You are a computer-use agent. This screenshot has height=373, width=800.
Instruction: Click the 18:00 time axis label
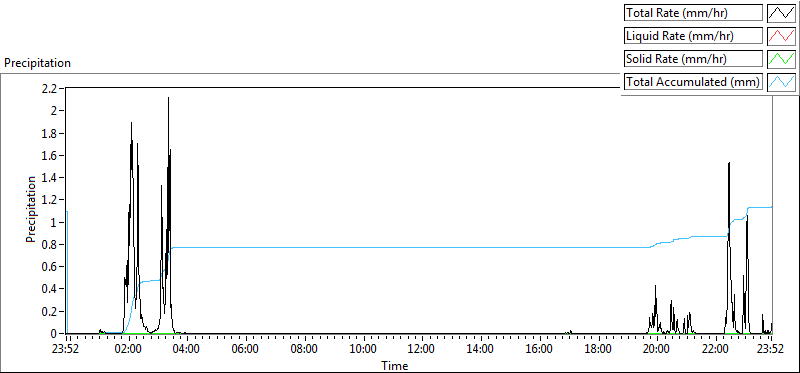pyautogui.click(x=598, y=350)
